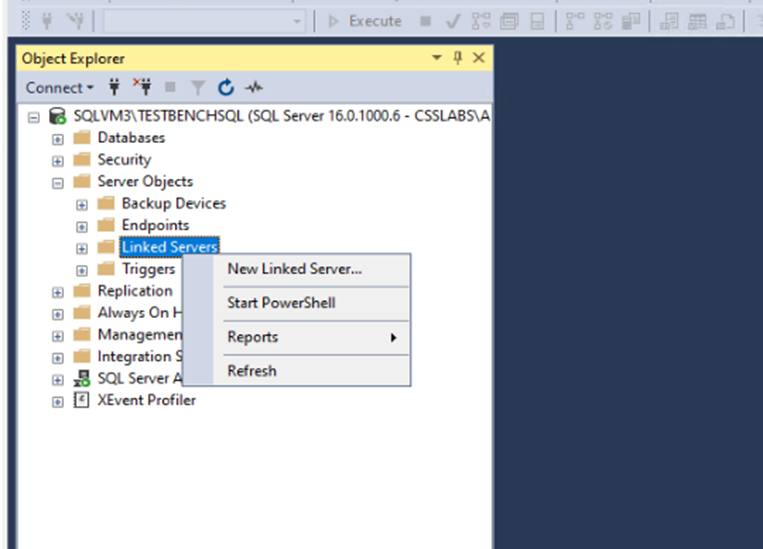Select the Endpoints tree item

[x=155, y=225]
